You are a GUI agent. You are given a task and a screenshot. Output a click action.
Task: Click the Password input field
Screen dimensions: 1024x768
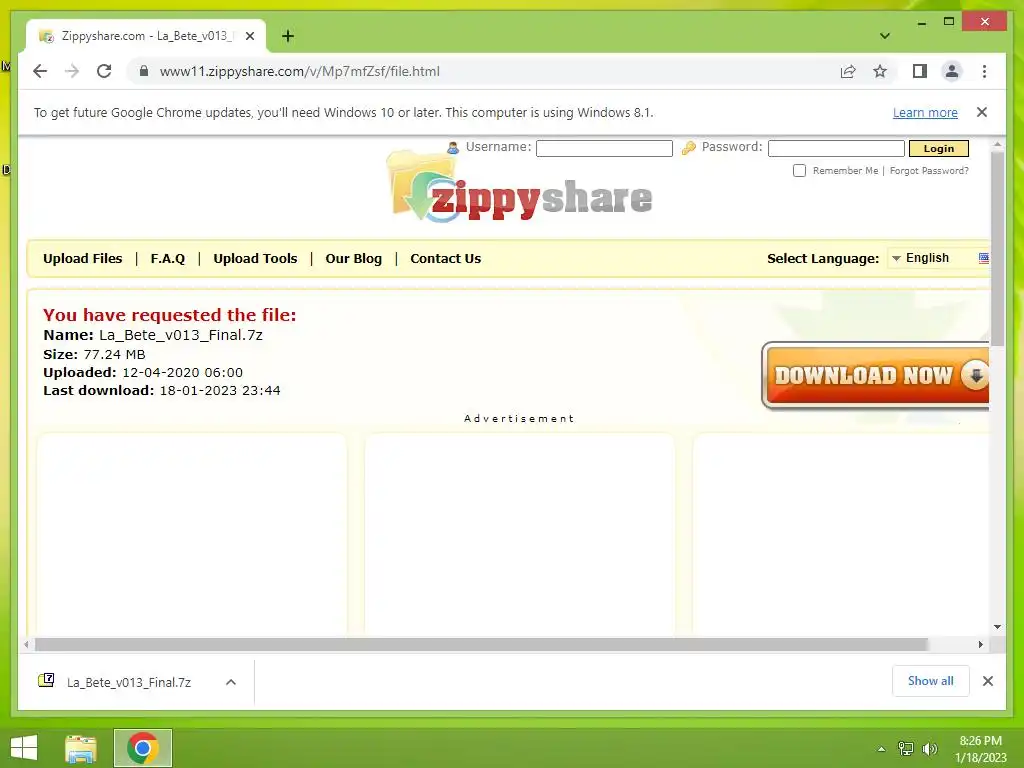[x=836, y=149]
